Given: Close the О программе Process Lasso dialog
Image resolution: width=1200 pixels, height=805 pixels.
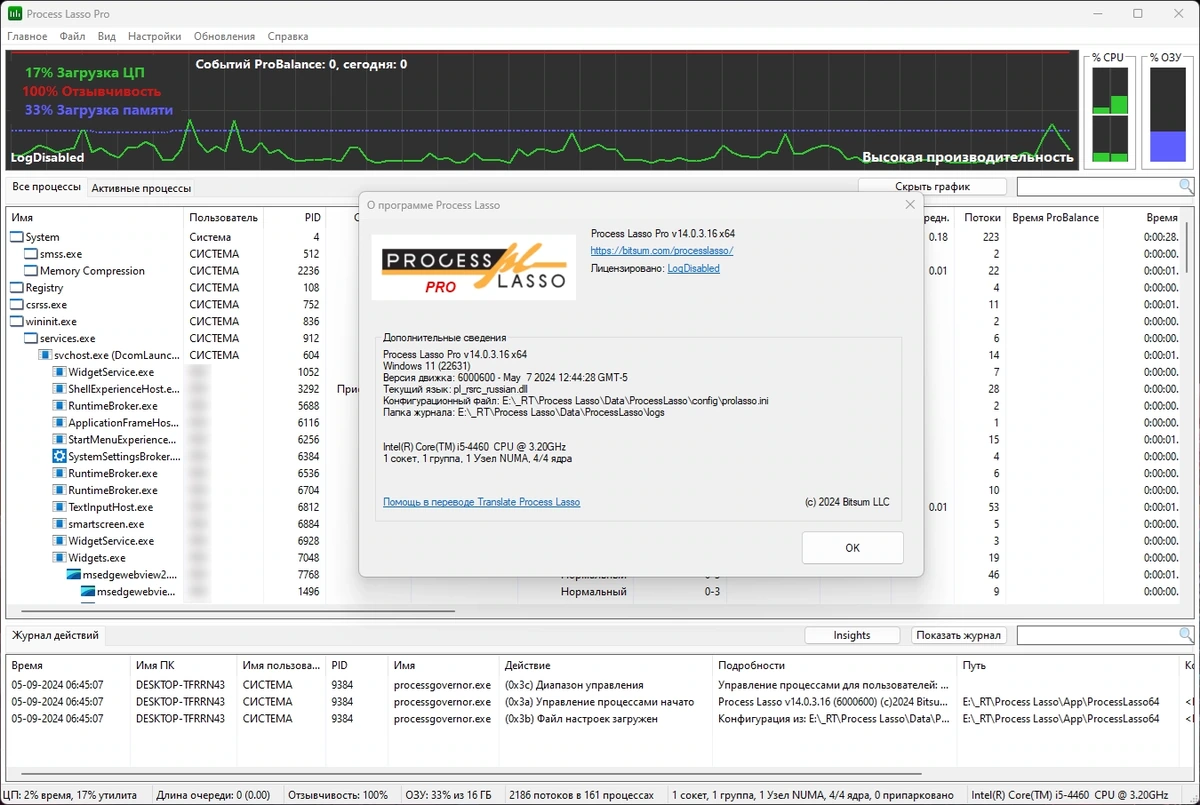Looking at the screenshot, I should pyautogui.click(x=910, y=205).
